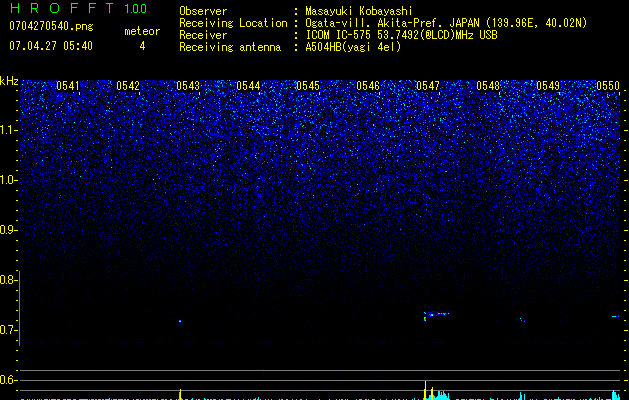The image size is (629, 400).
Task: Click the 0547 time marker
Action: click(x=428, y=86)
